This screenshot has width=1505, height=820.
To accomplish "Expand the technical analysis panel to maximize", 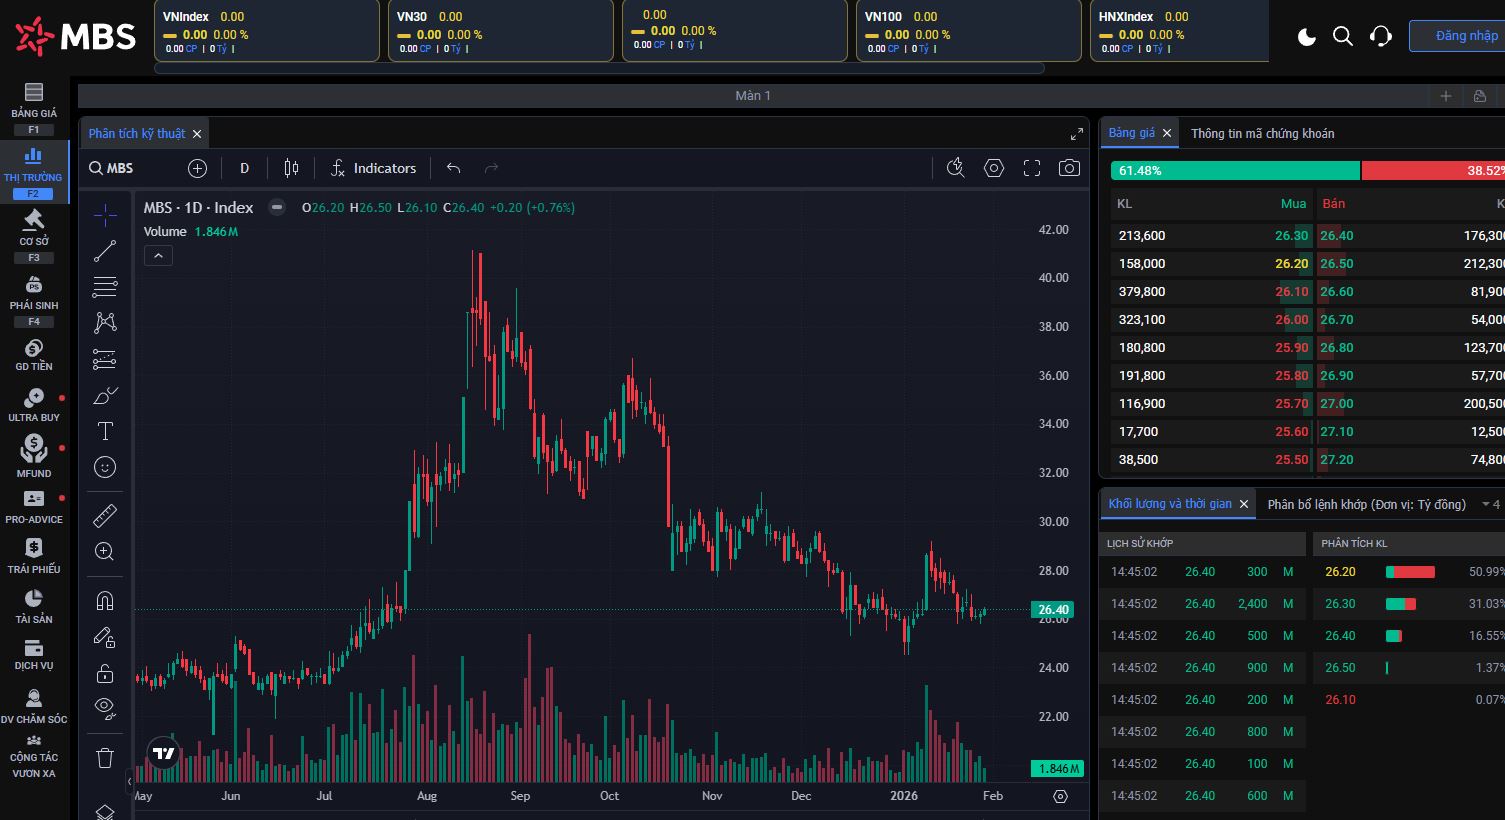I will (1077, 134).
